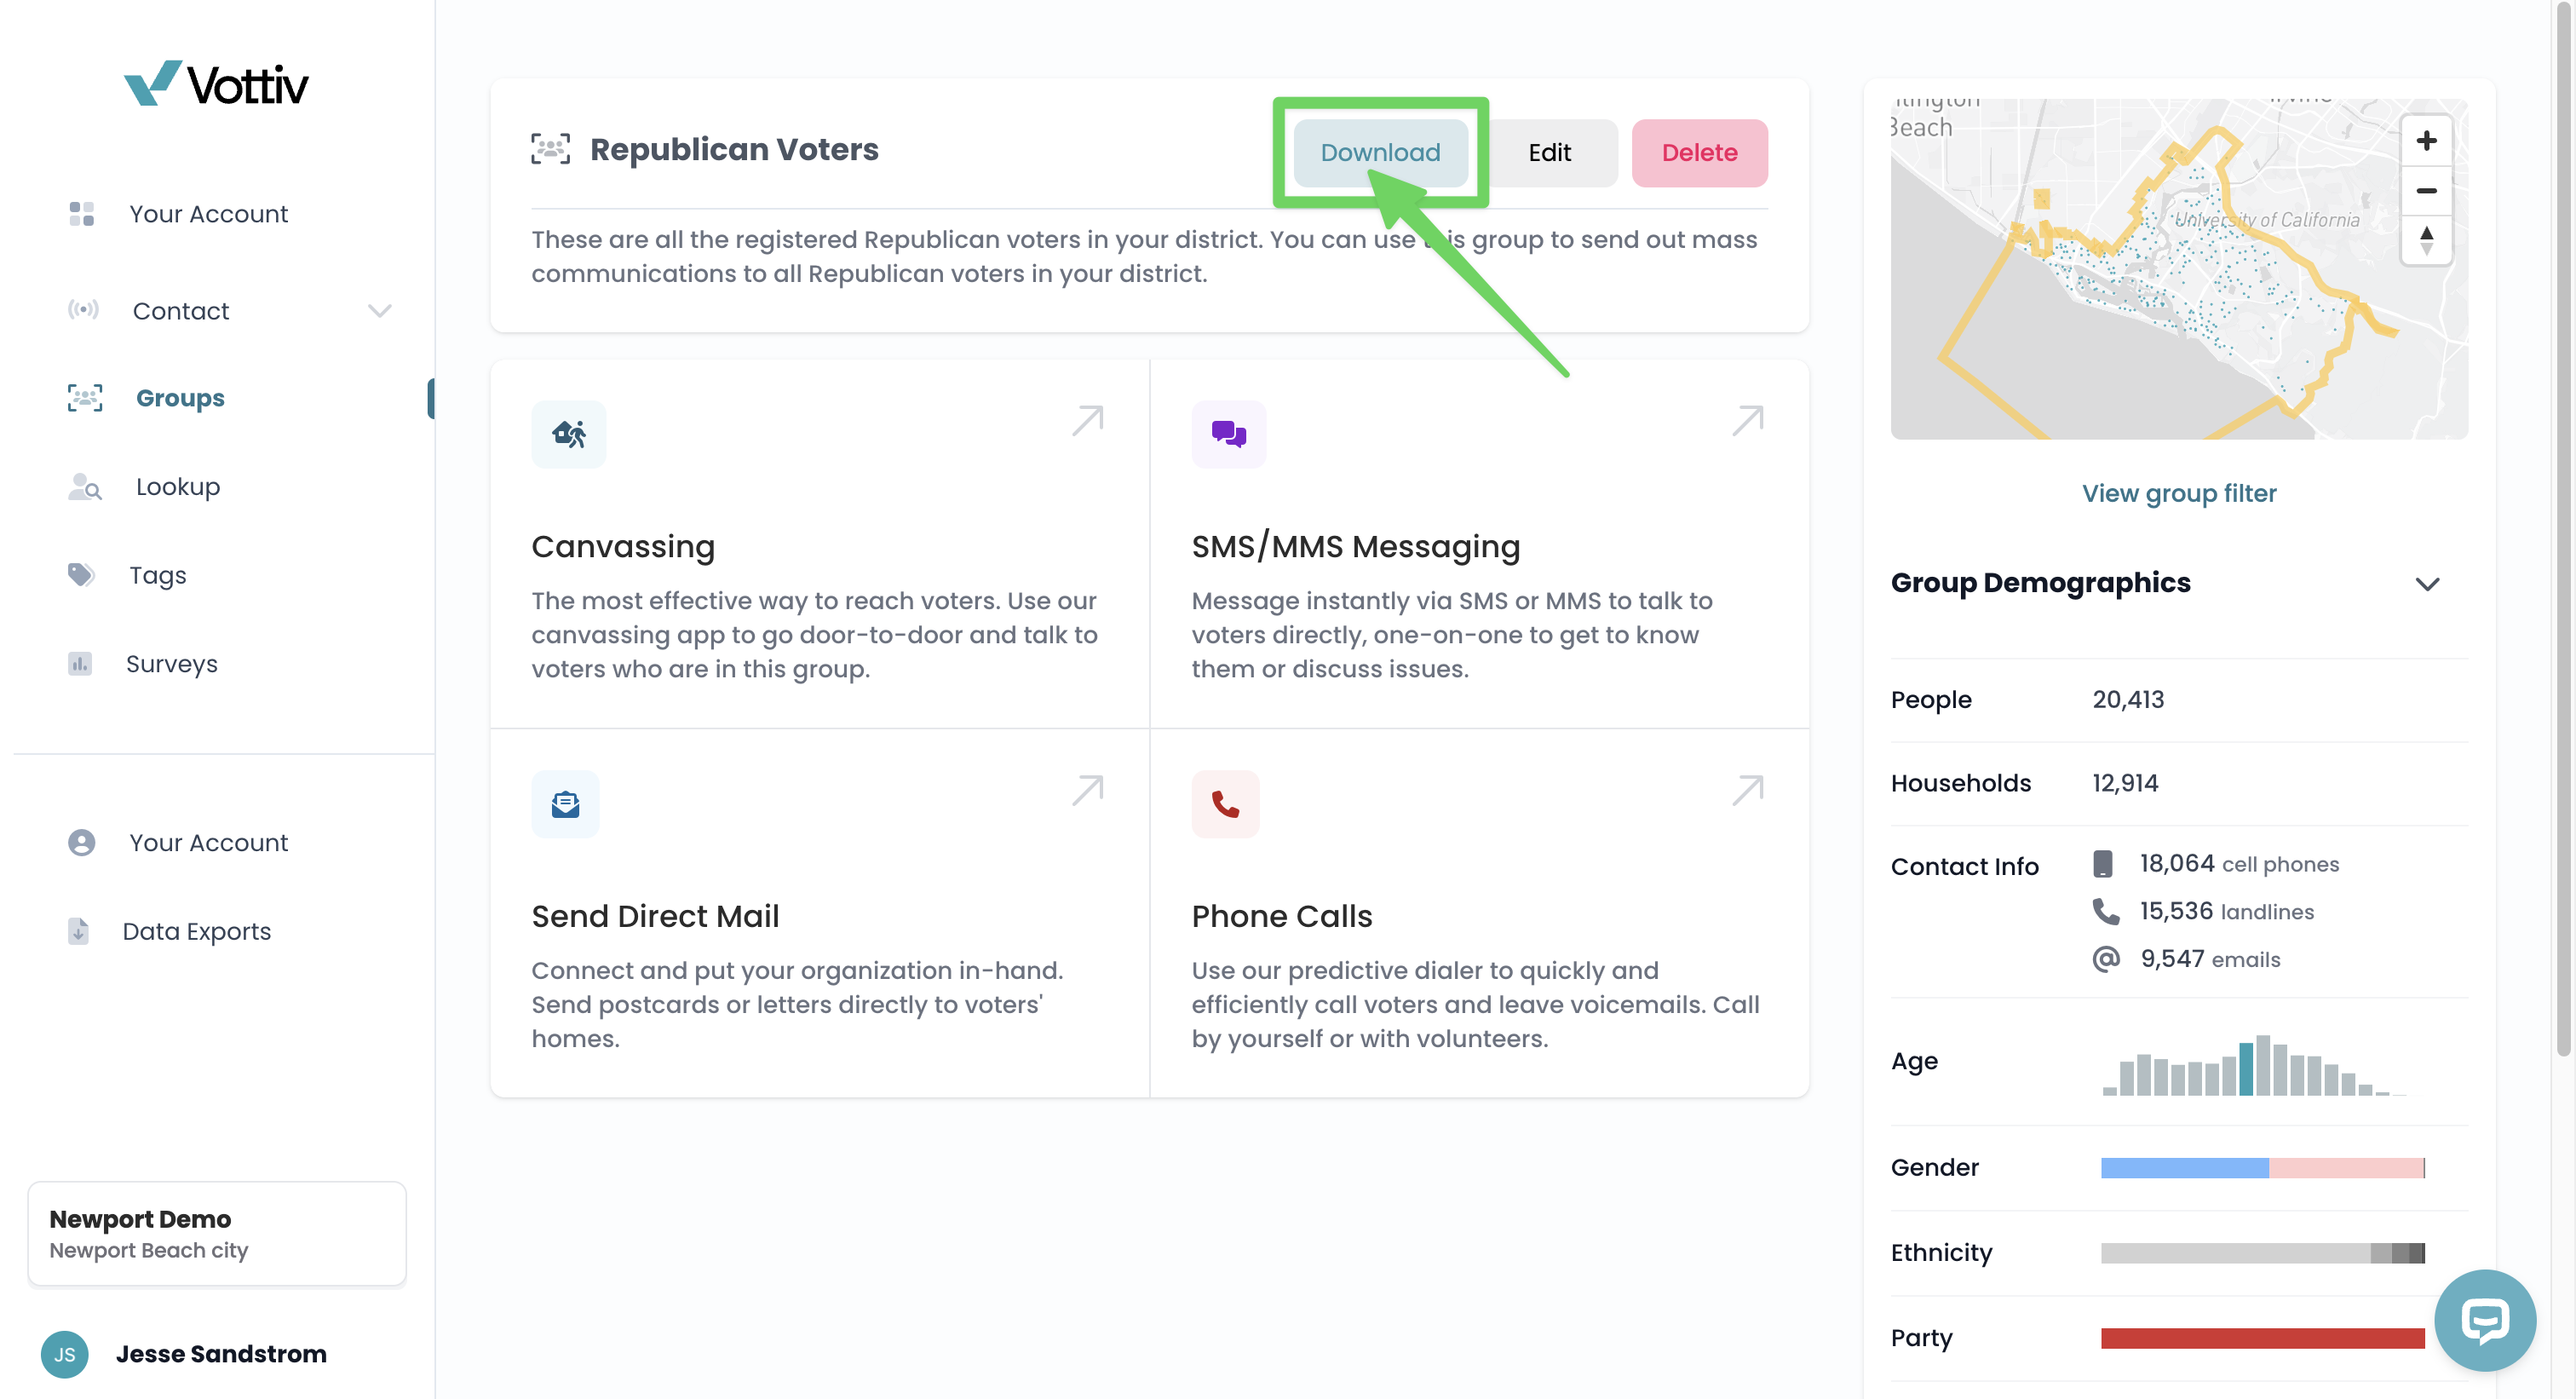Image resolution: width=2576 pixels, height=1399 pixels.
Task: Click the red Party distribution bar
Action: (x=2262, y=1338)
